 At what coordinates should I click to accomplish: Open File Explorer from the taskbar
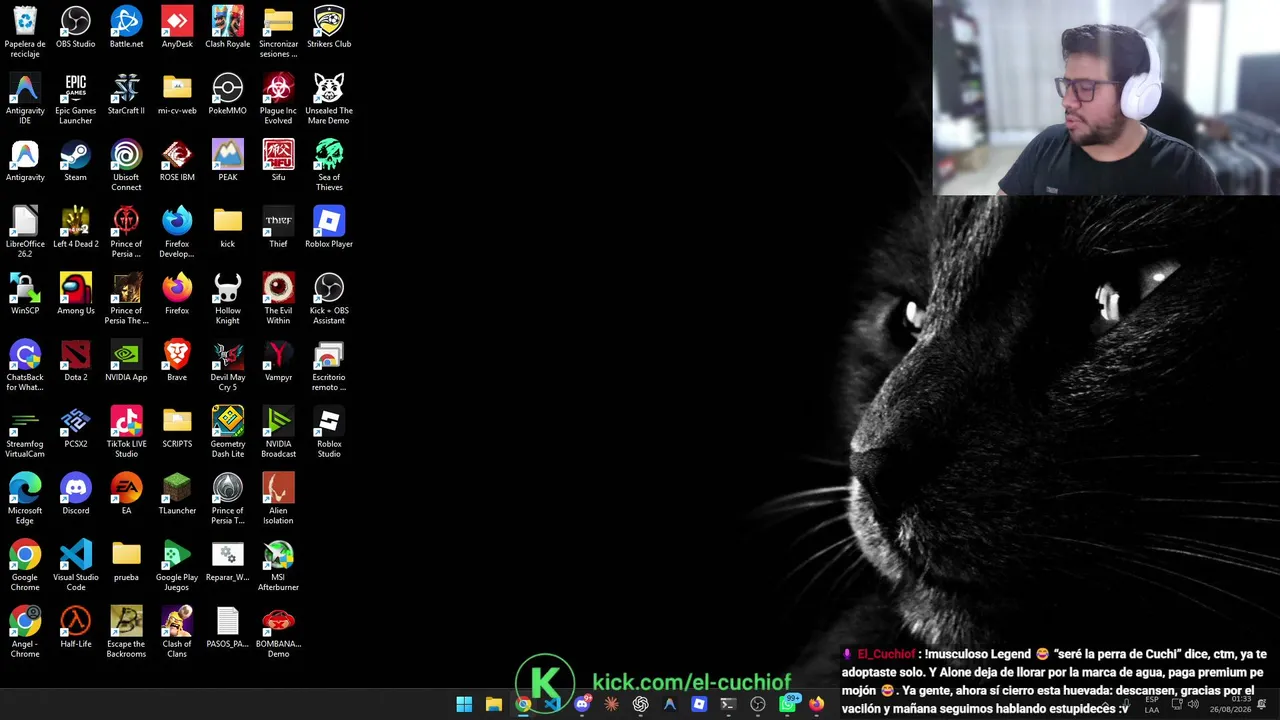click(x=493, y=704)
